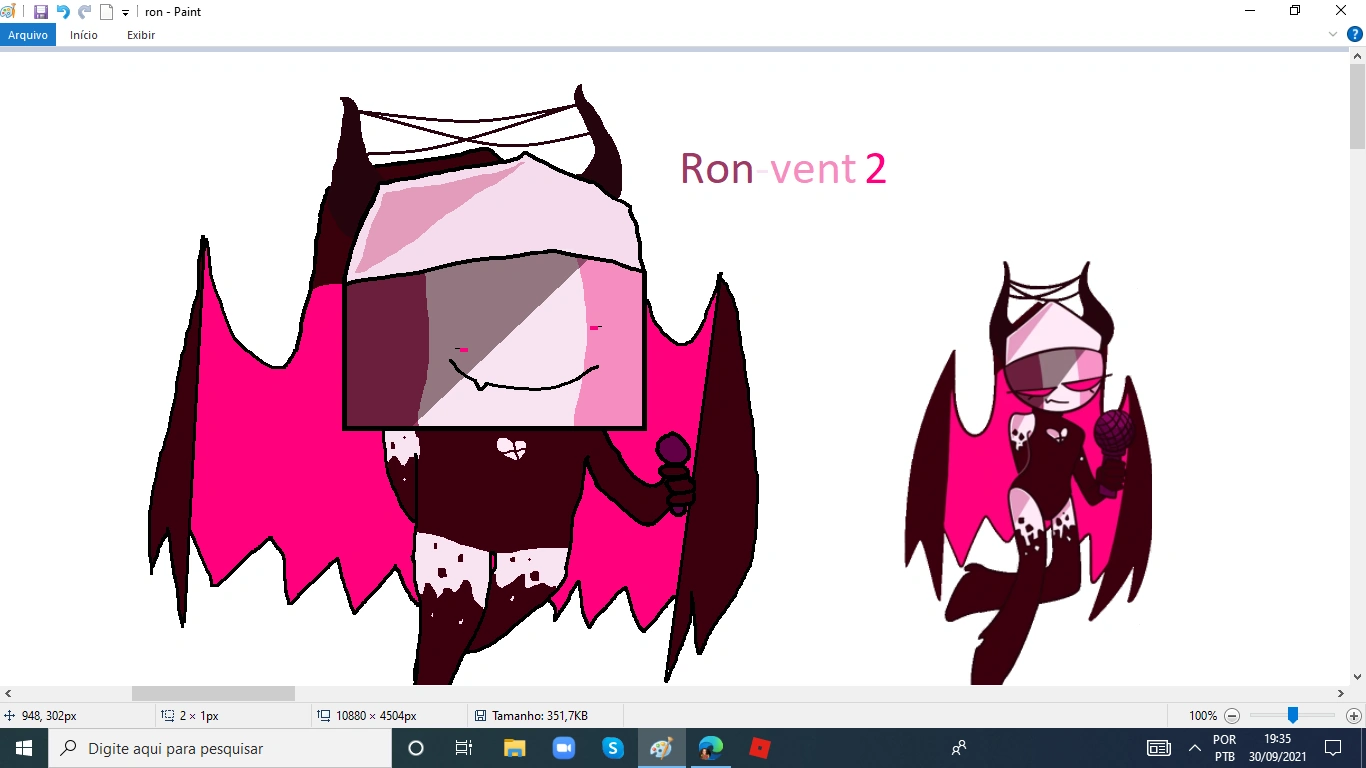Open the Arquivo menu
The height and width of the screenshot is (768, 1366).
(27, 34)
